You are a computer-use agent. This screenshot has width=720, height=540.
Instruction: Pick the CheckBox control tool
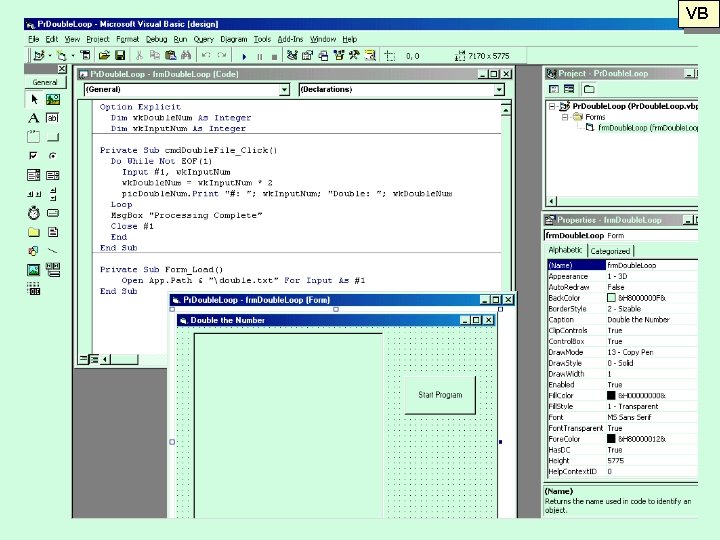pyautogui.click(x=34, y=156)
